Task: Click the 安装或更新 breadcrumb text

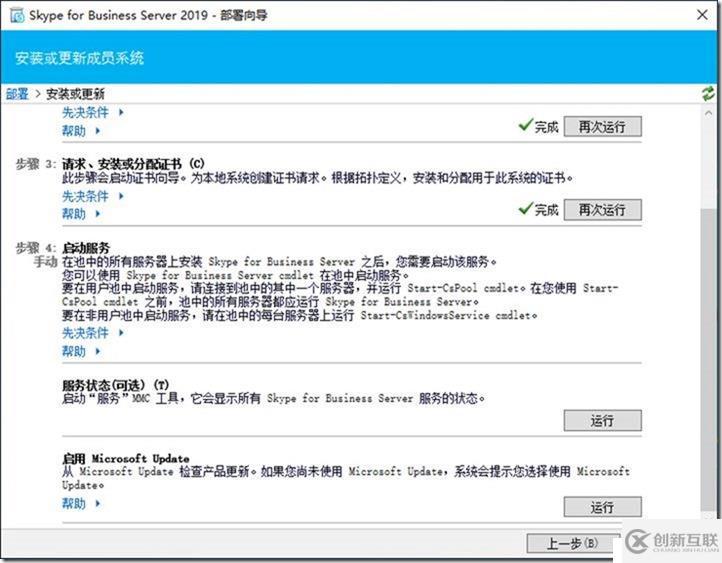Action: point(75,94)
